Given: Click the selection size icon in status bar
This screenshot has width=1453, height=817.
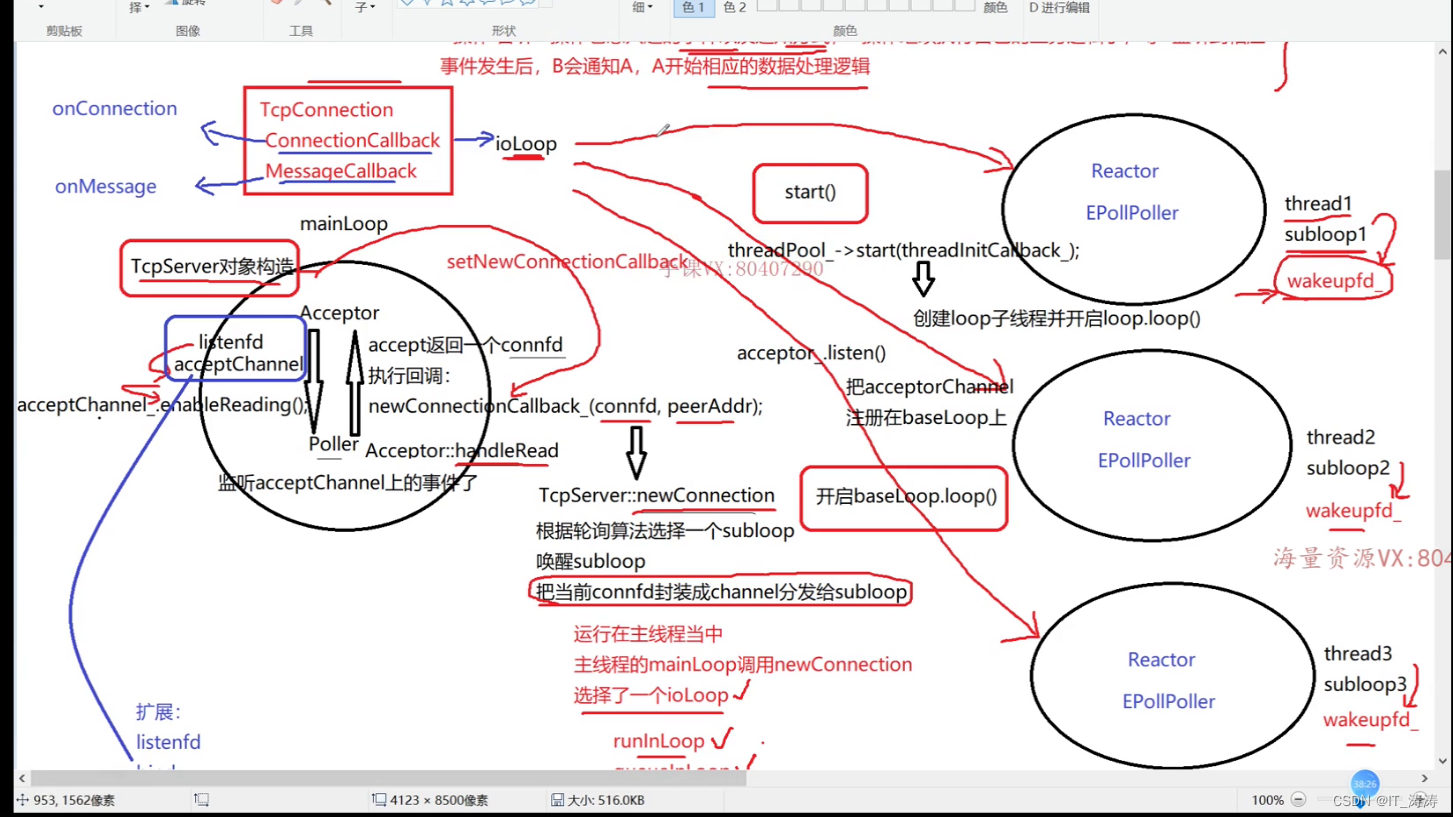Looking at the screenshot, I should (201, 800).
